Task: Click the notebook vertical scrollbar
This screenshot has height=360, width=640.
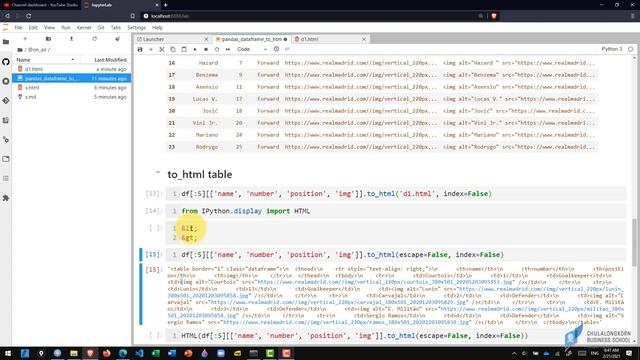Action: coord(634,242)
